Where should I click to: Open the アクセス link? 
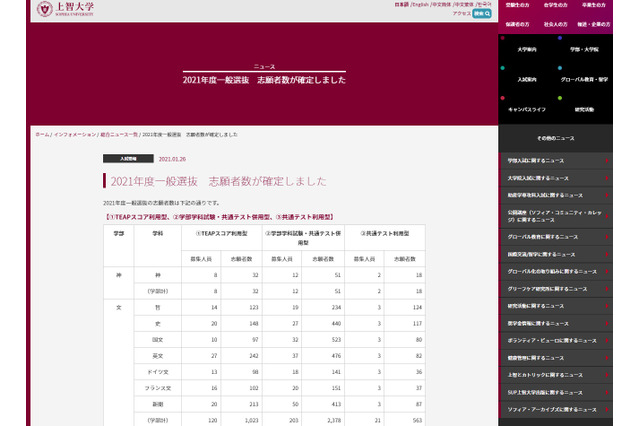[x=462, y=13]
